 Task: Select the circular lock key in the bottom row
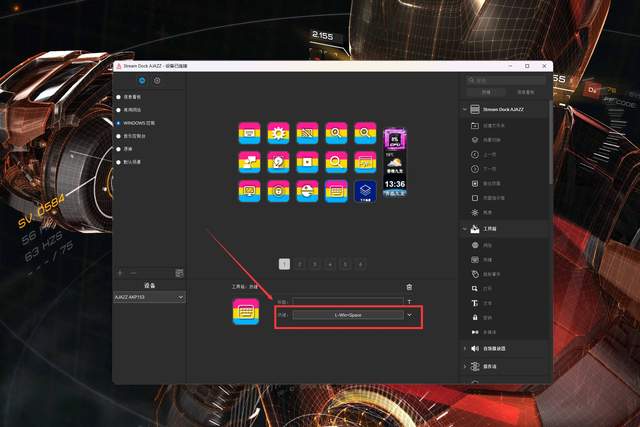coord(278,191)
